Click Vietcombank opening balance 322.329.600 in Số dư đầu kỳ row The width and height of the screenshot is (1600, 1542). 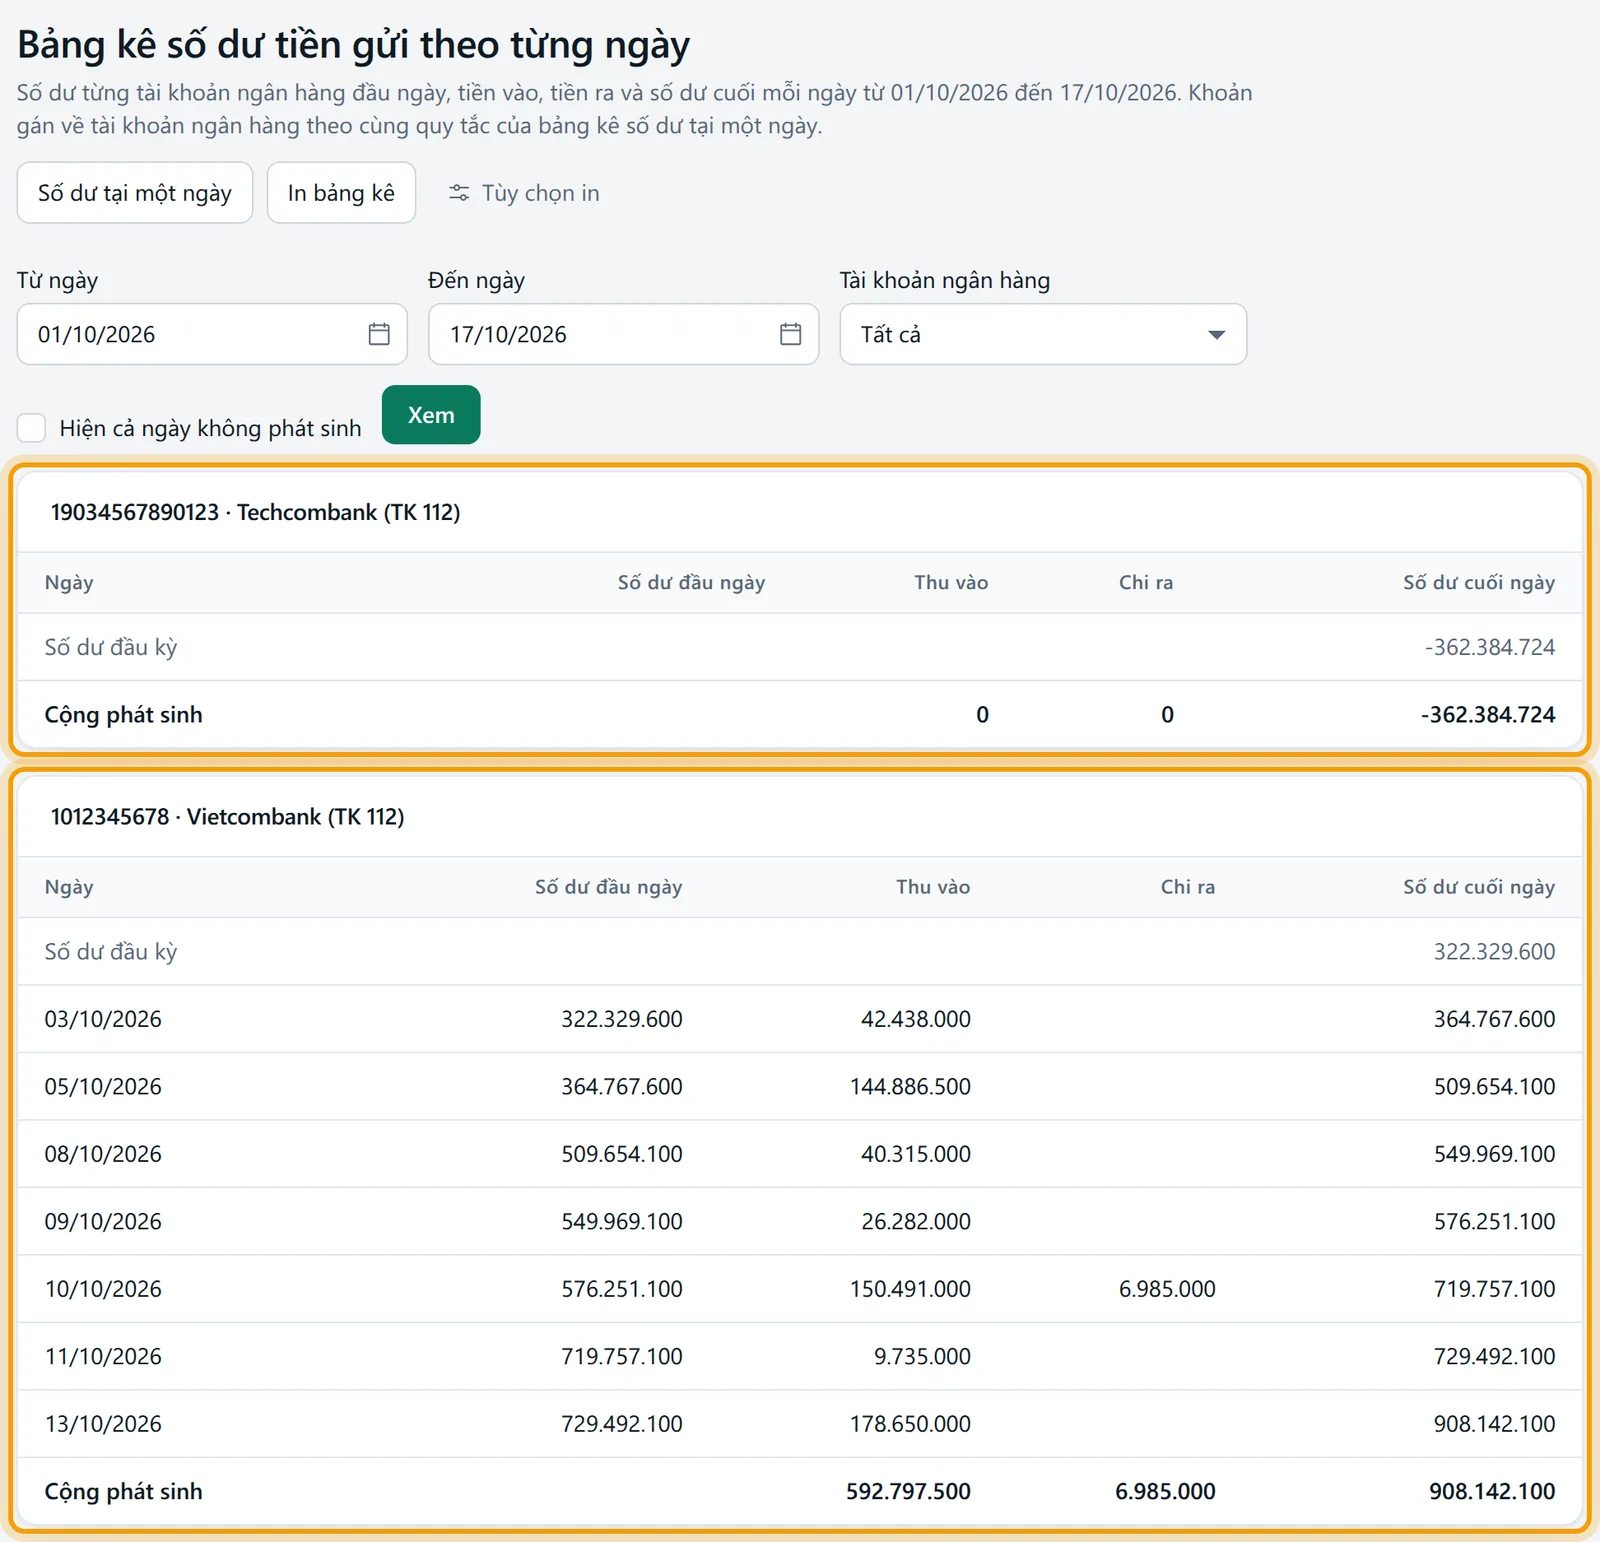1494,952
